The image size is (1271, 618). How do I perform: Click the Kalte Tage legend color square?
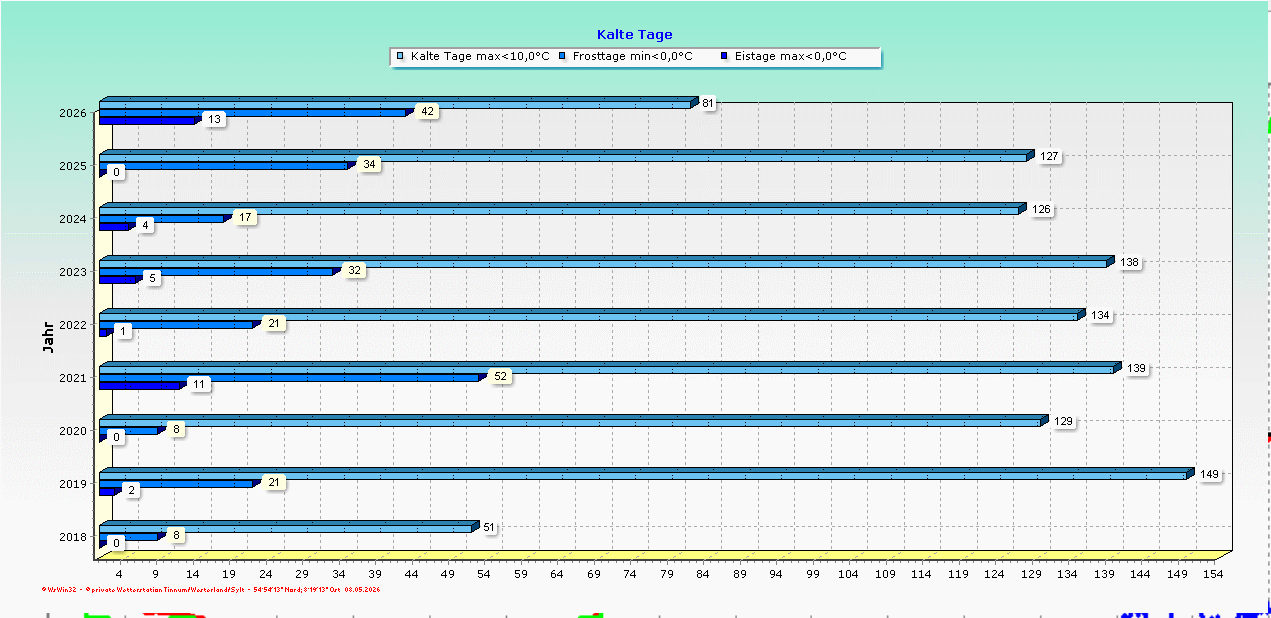point(401,57)
